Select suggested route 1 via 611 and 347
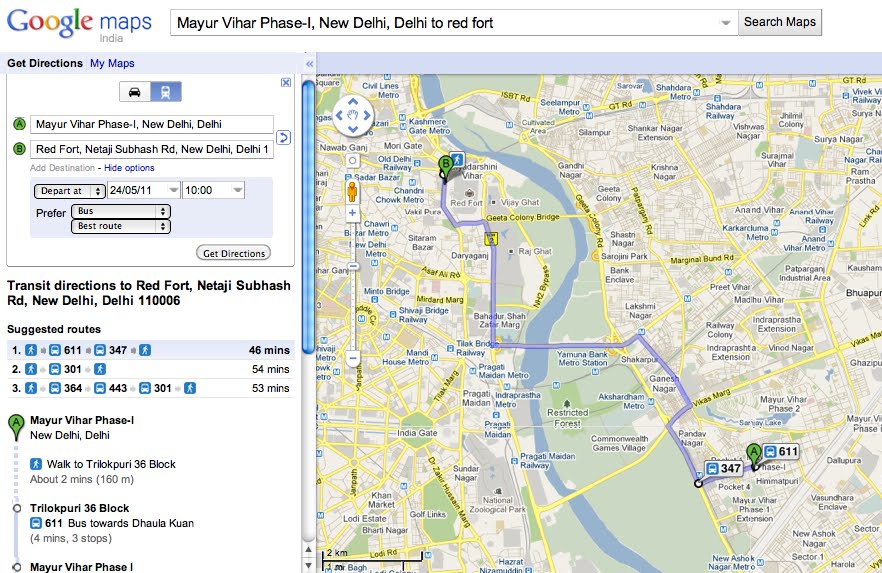The height and width of the screenshot is (573, 882). [x=151, y=350]
